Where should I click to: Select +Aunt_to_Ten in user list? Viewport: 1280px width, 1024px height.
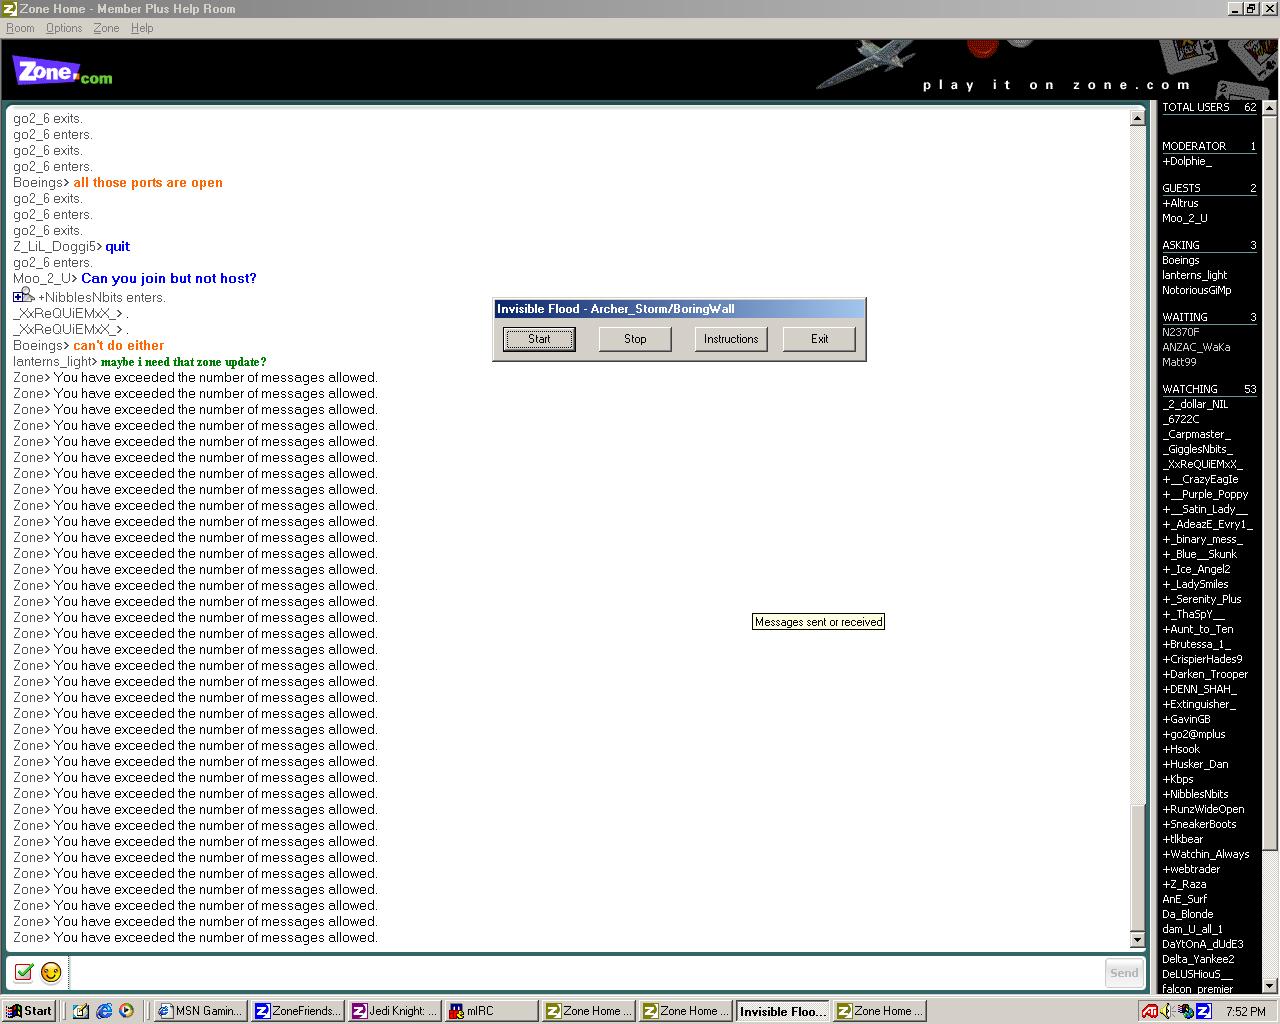coord(1198,629)
